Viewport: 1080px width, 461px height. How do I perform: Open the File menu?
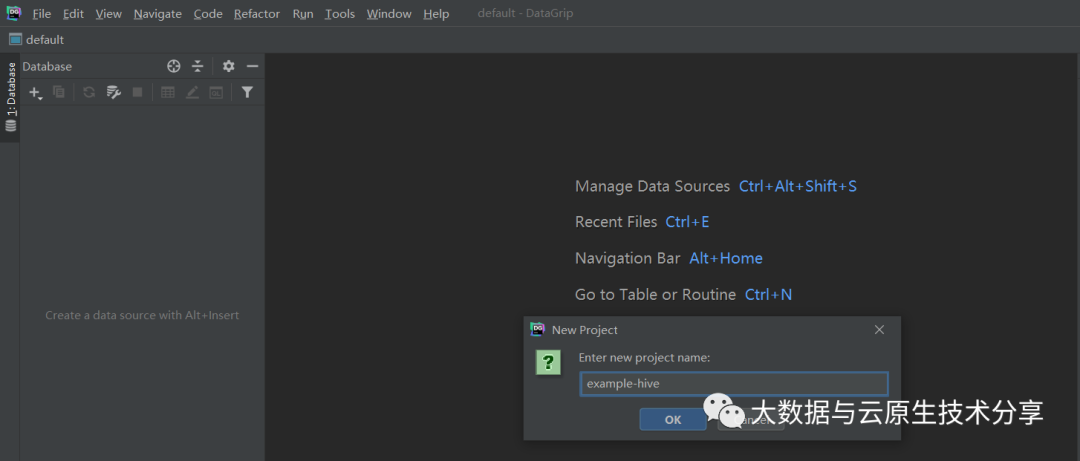point(42,14)
